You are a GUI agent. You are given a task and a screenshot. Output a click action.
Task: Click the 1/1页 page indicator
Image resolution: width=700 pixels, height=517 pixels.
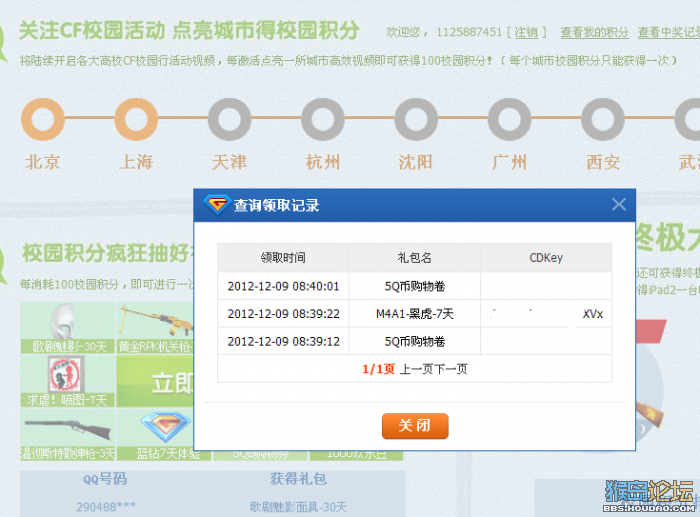tap(379, 369)
